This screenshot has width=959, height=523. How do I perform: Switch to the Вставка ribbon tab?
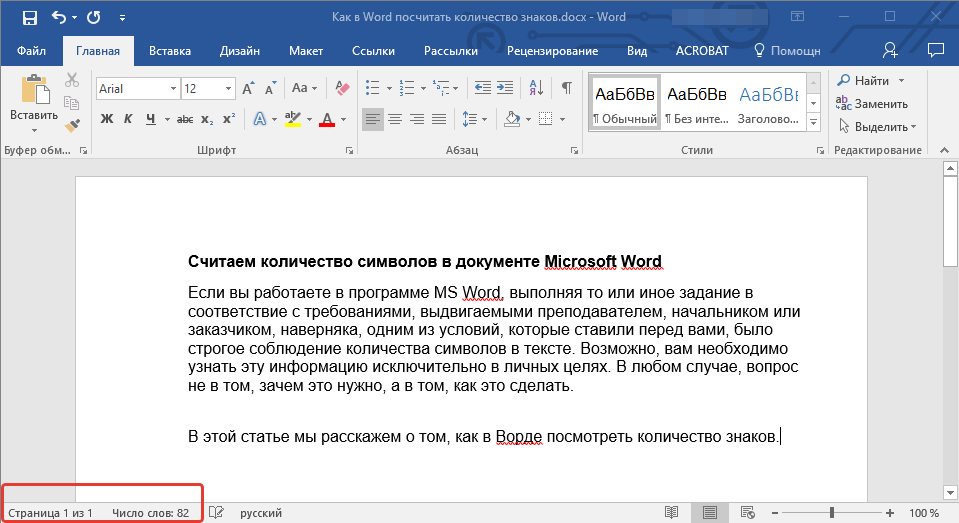[x=170, y=50]
